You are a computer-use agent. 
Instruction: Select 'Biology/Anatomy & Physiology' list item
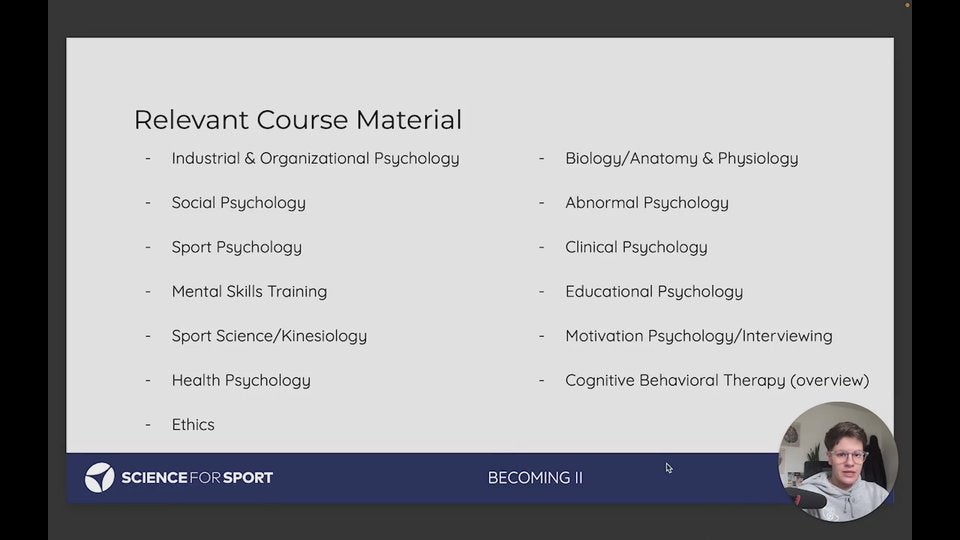click(x=681, y=159)
